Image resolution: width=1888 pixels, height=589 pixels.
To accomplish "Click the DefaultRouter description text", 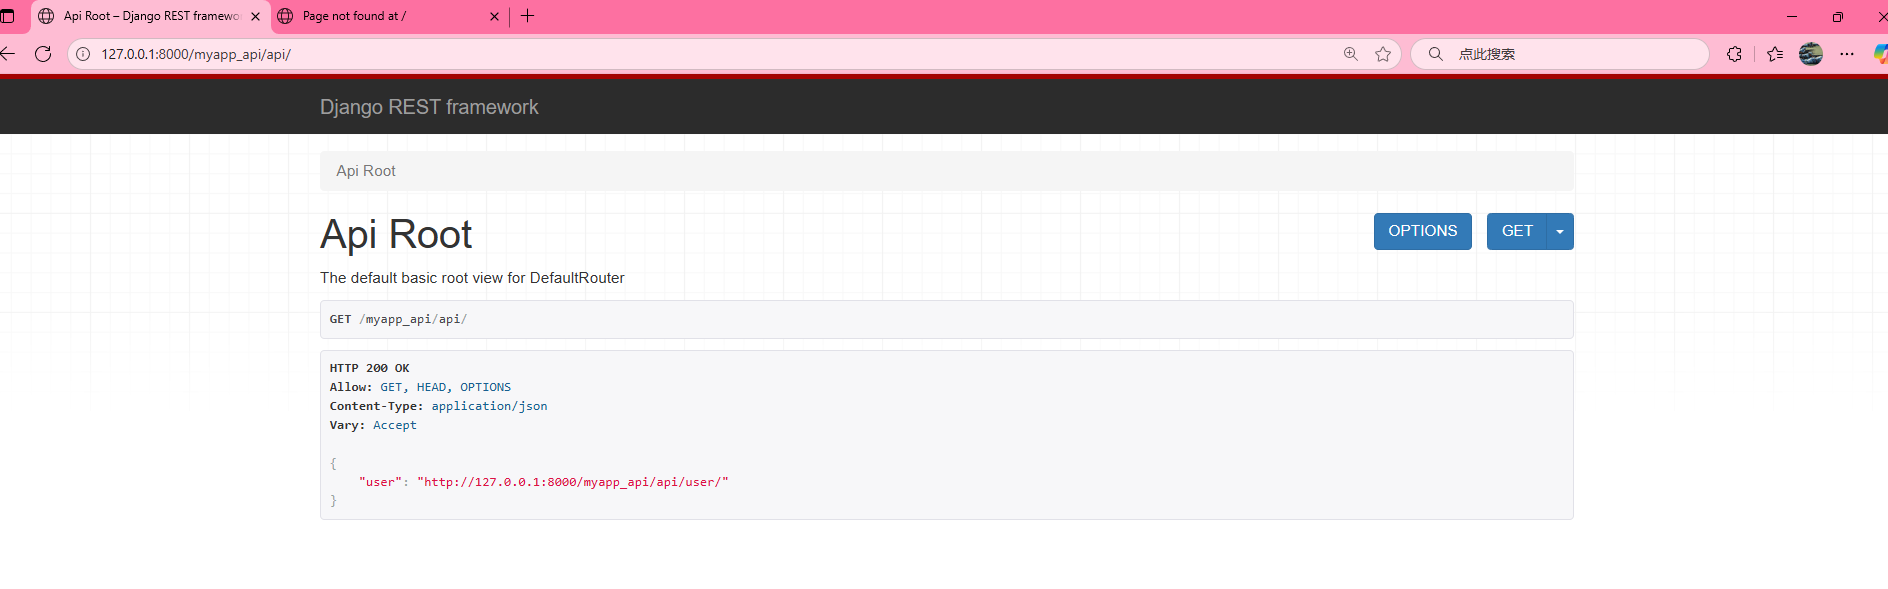I will tap(472, 278).
